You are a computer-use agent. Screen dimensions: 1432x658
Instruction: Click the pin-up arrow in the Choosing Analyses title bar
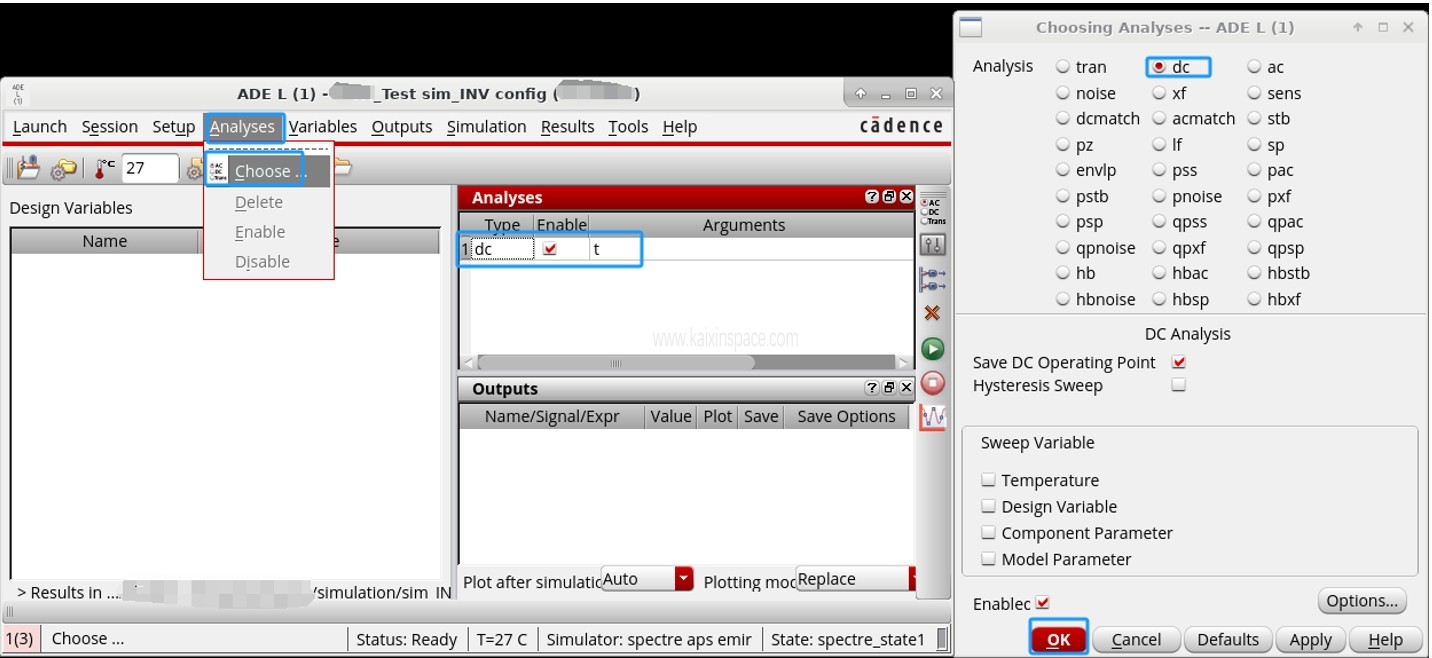click(x=1358, y=28)
